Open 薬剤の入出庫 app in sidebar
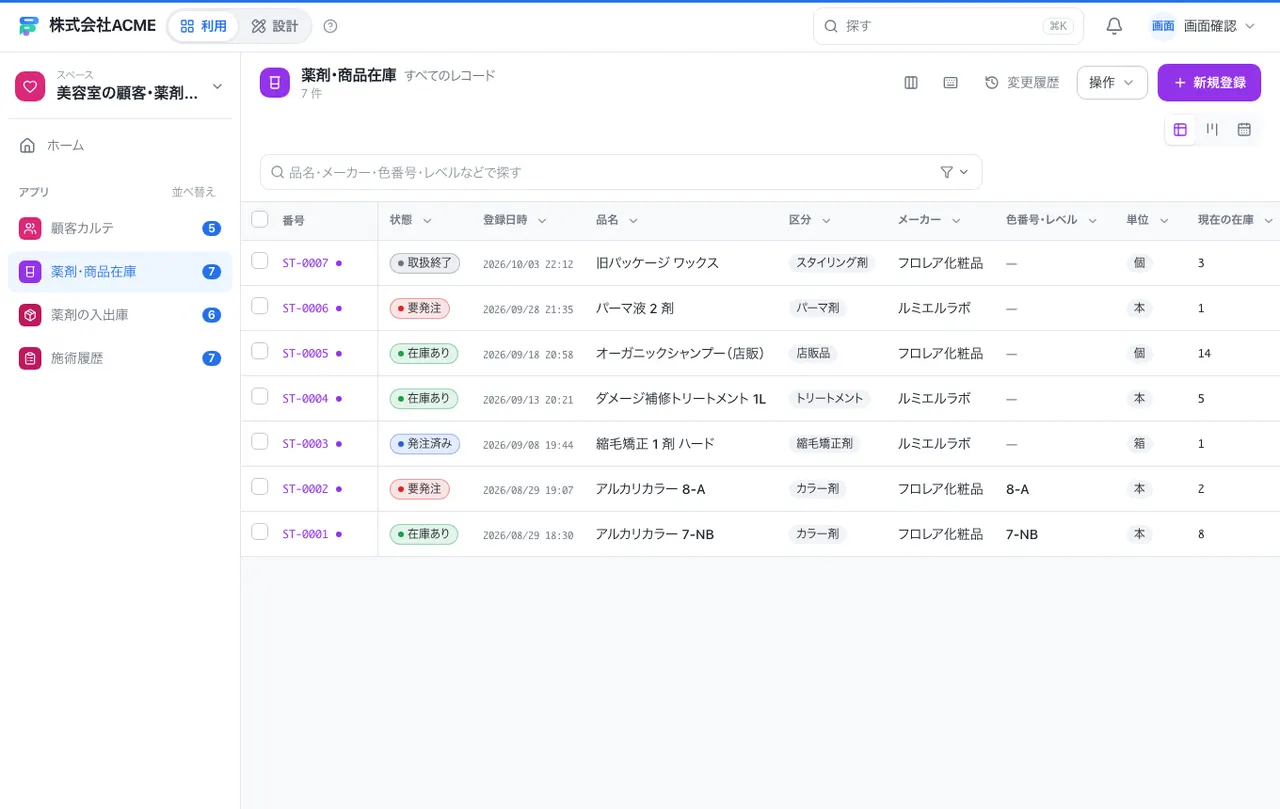The height and width of the screenshot is (809, 1280). coord(120,315)
